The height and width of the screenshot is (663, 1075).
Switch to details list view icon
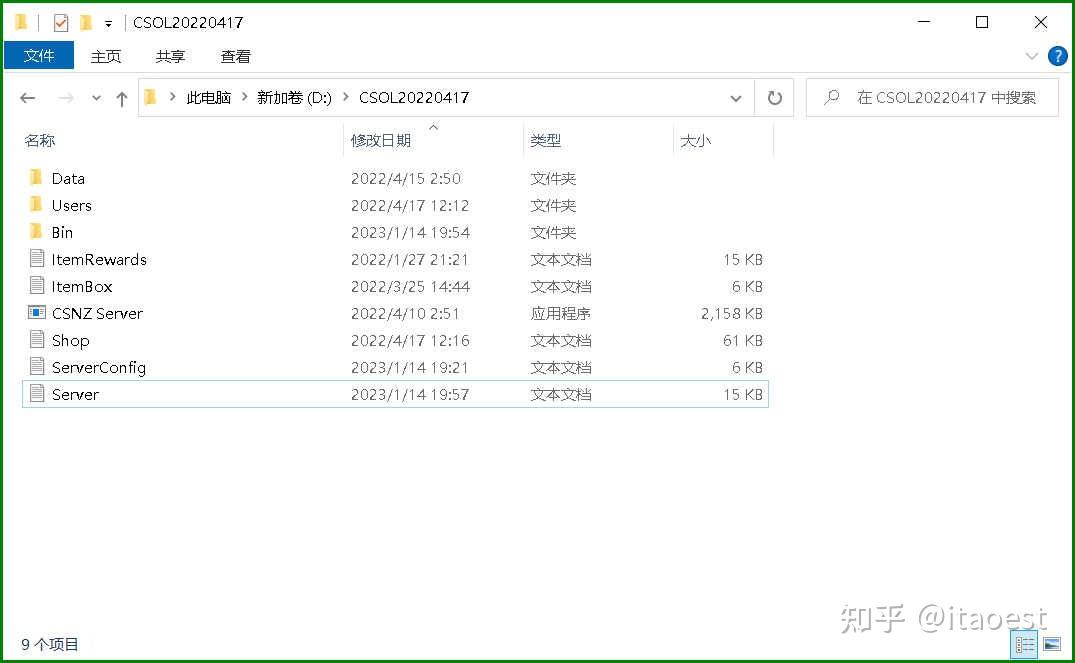pos(1025,644)
